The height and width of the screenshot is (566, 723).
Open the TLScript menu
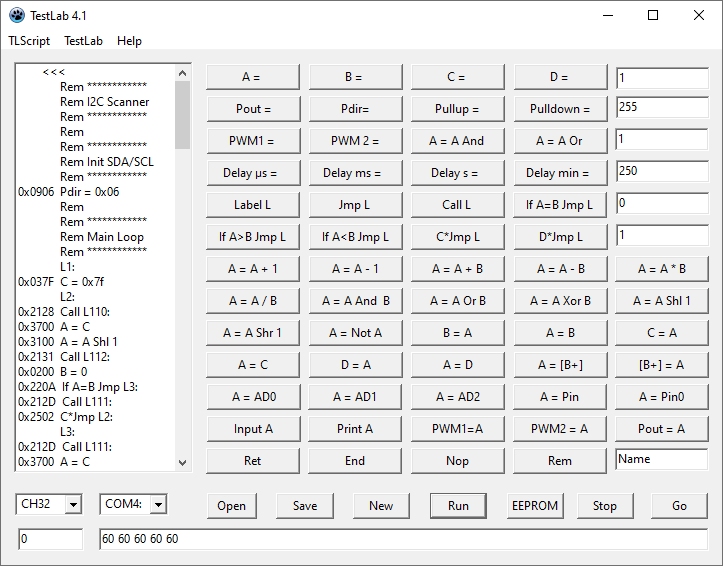[x=29, y=41]
